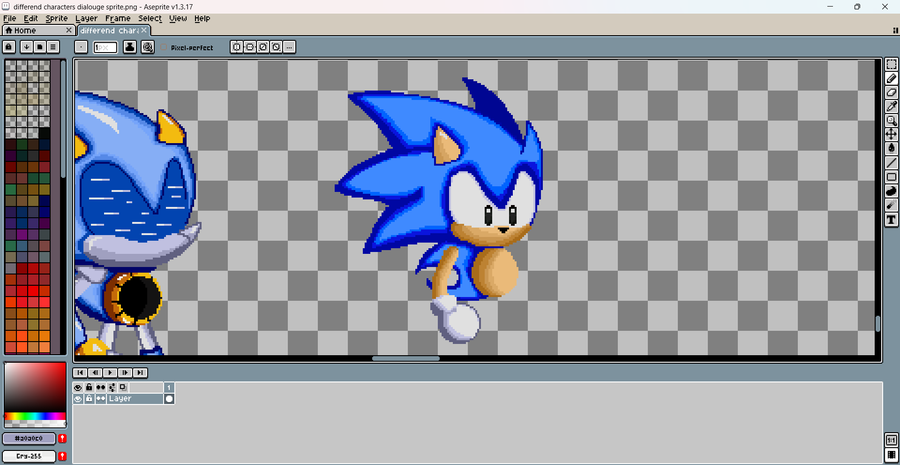Toggle visibility of all layers in header

click(x=78, y=388)
